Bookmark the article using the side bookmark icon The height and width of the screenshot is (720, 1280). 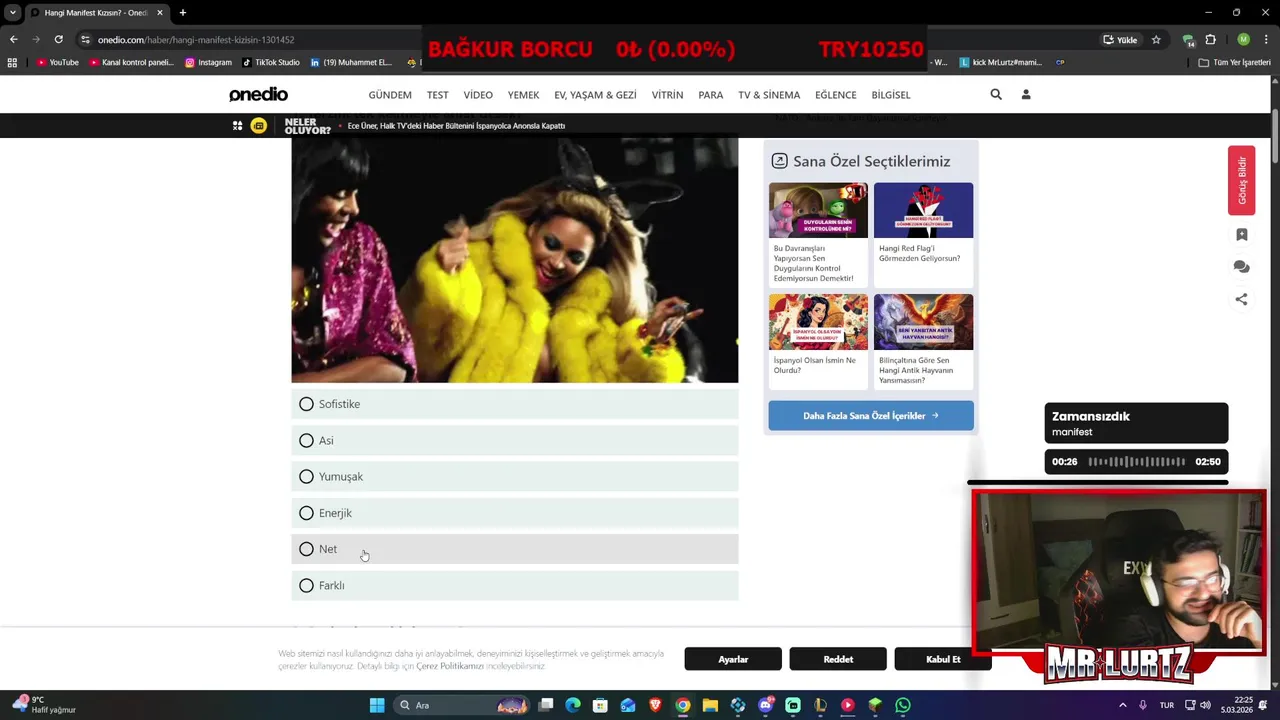pyautogui.click(x=1241, y=235)
